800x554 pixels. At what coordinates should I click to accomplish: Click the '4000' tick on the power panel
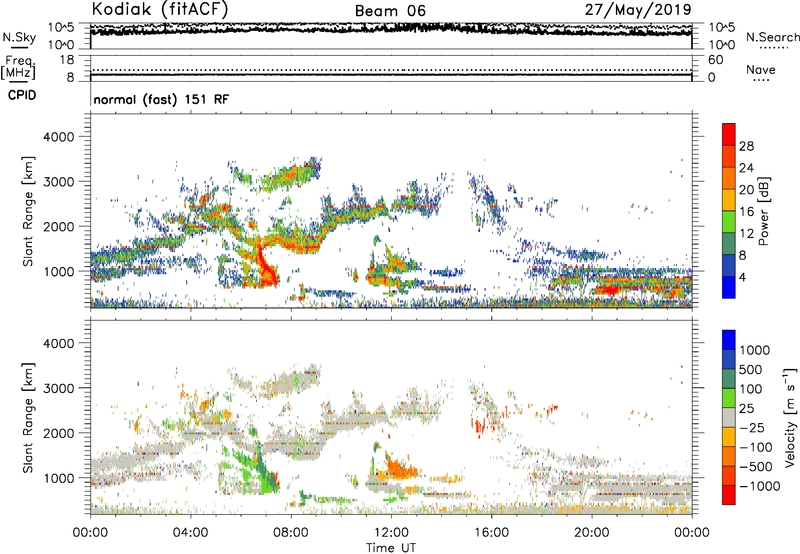pyautogui.click(x=58, y=137)
